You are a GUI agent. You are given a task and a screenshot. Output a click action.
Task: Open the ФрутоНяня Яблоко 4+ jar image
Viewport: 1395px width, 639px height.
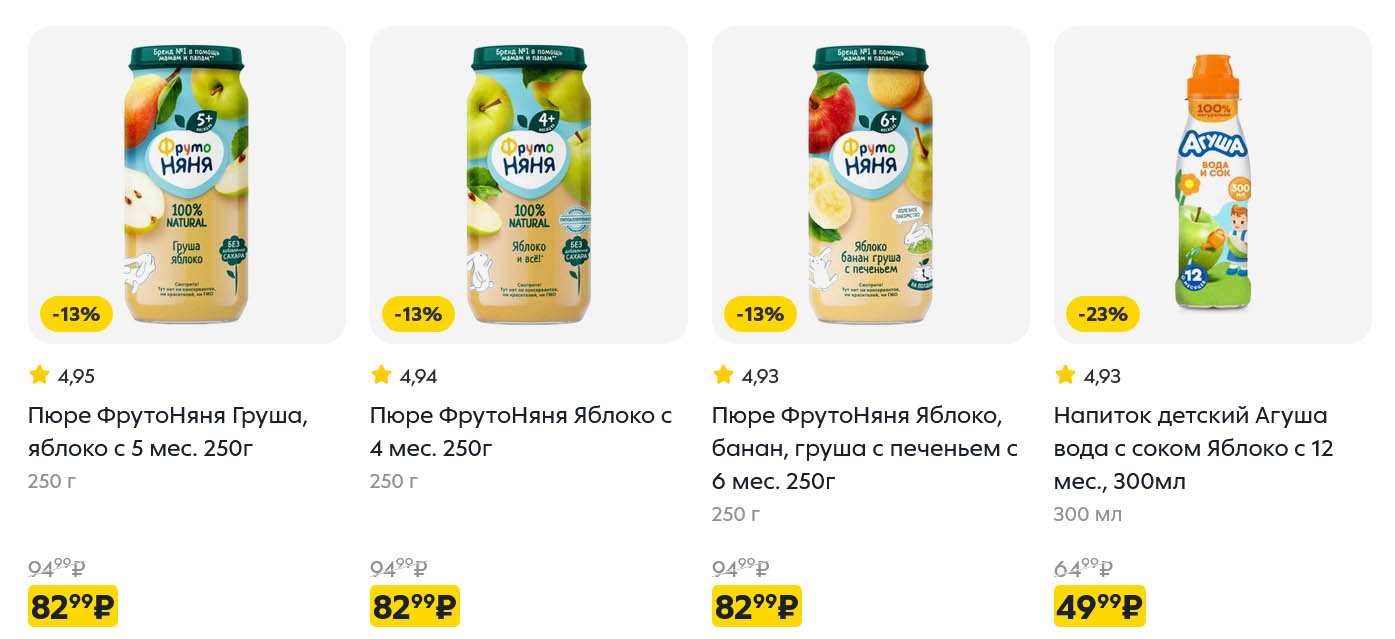click(528, 184)
